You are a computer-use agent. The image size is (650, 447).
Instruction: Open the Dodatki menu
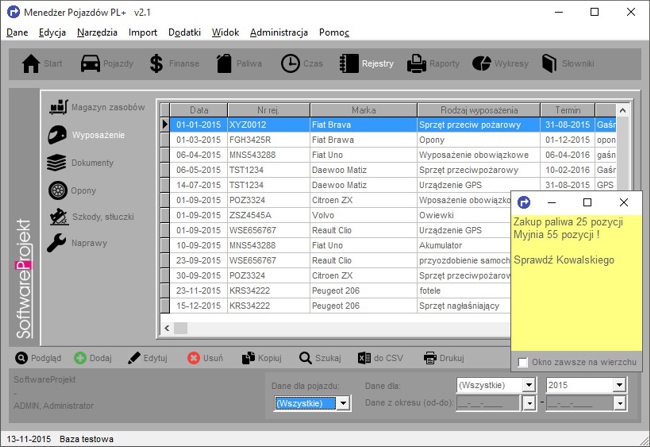click(x=184, y=32)
